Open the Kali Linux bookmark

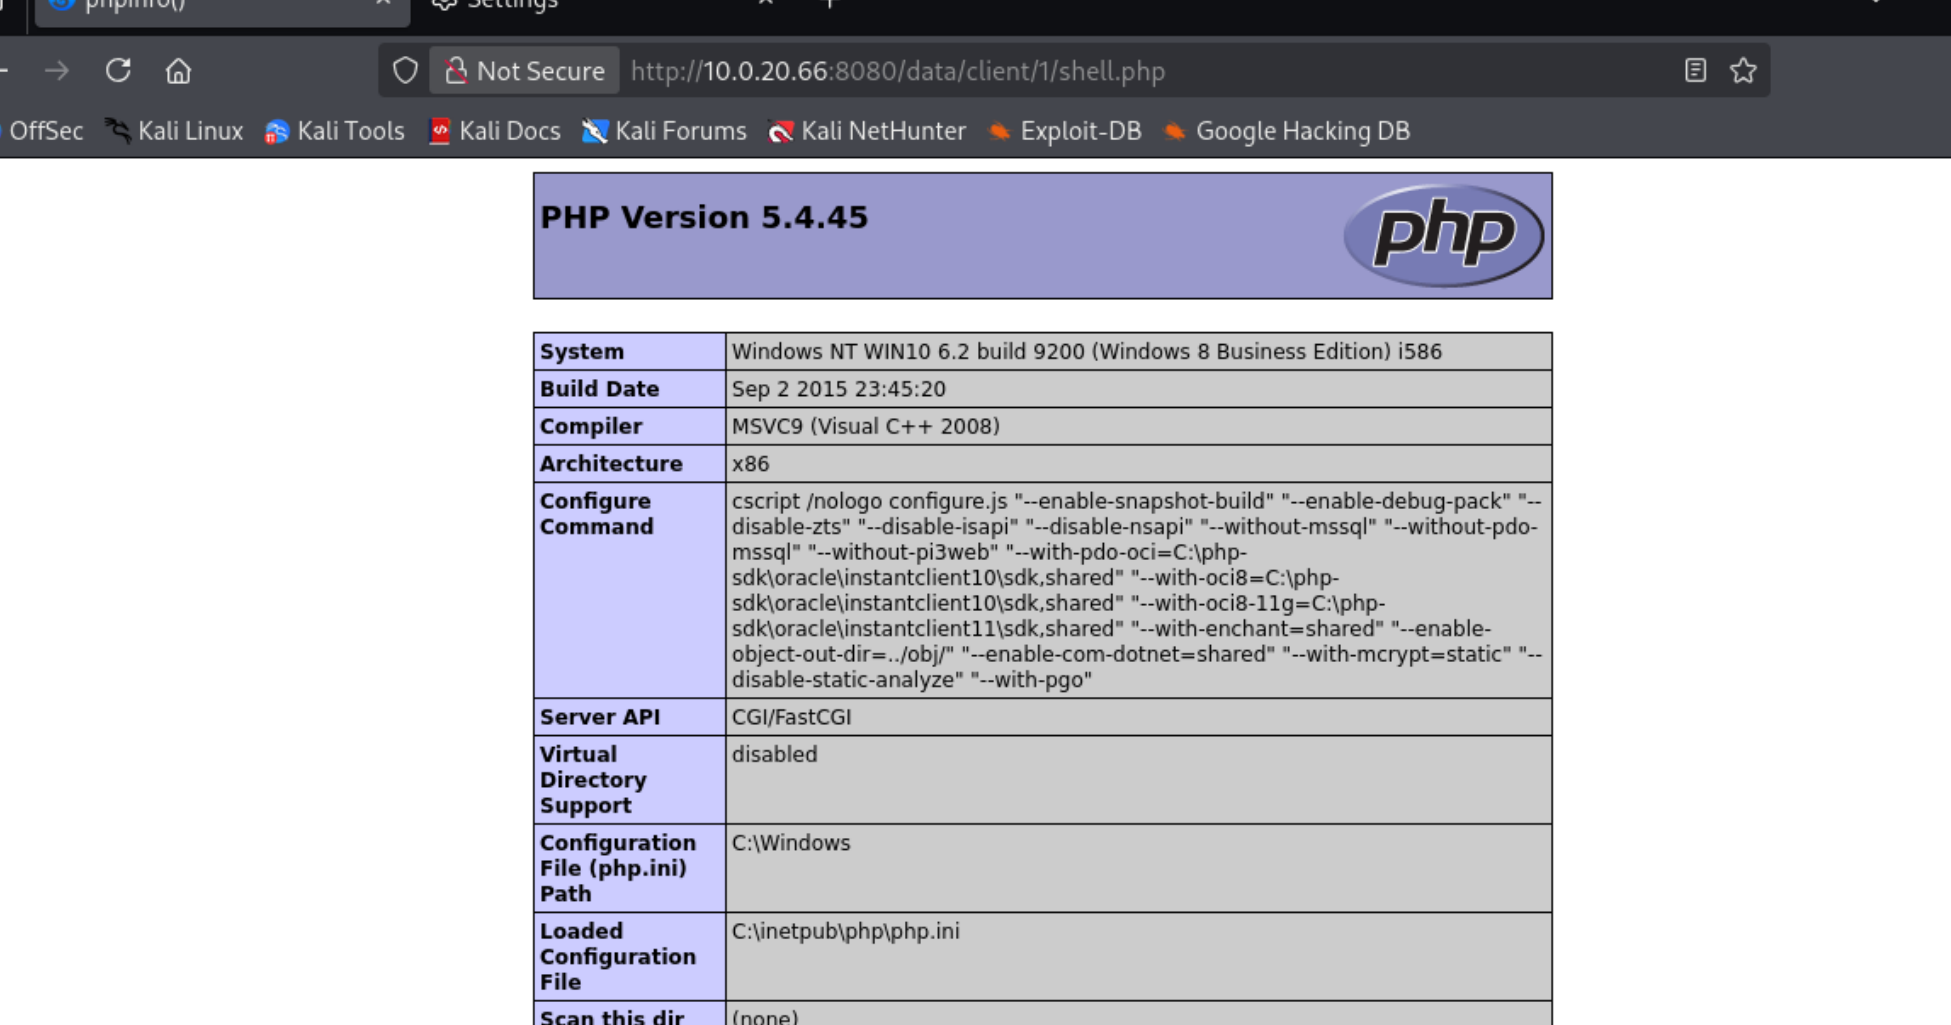click(175, 131)
